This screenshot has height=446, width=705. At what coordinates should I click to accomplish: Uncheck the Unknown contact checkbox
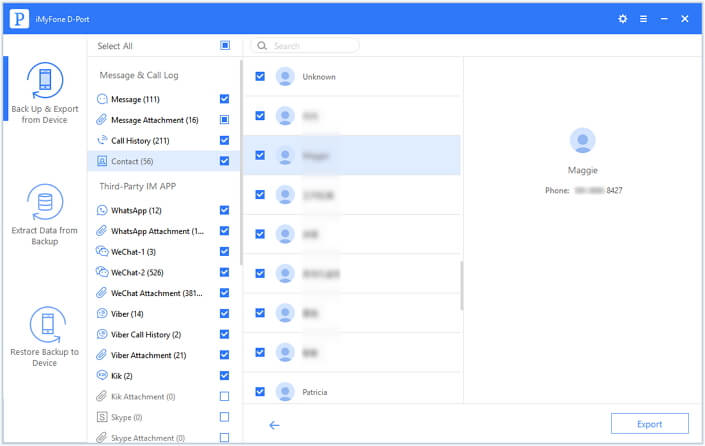pos(260,76)
